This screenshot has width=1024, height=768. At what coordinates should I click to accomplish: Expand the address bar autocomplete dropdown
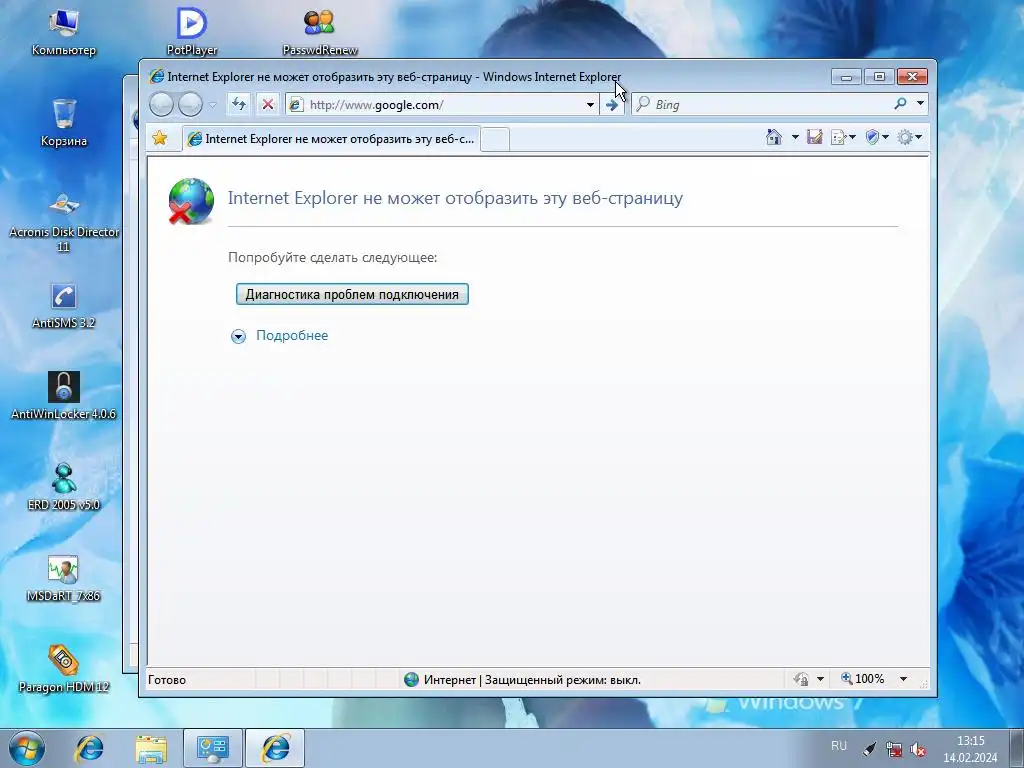tap(590, 104)
